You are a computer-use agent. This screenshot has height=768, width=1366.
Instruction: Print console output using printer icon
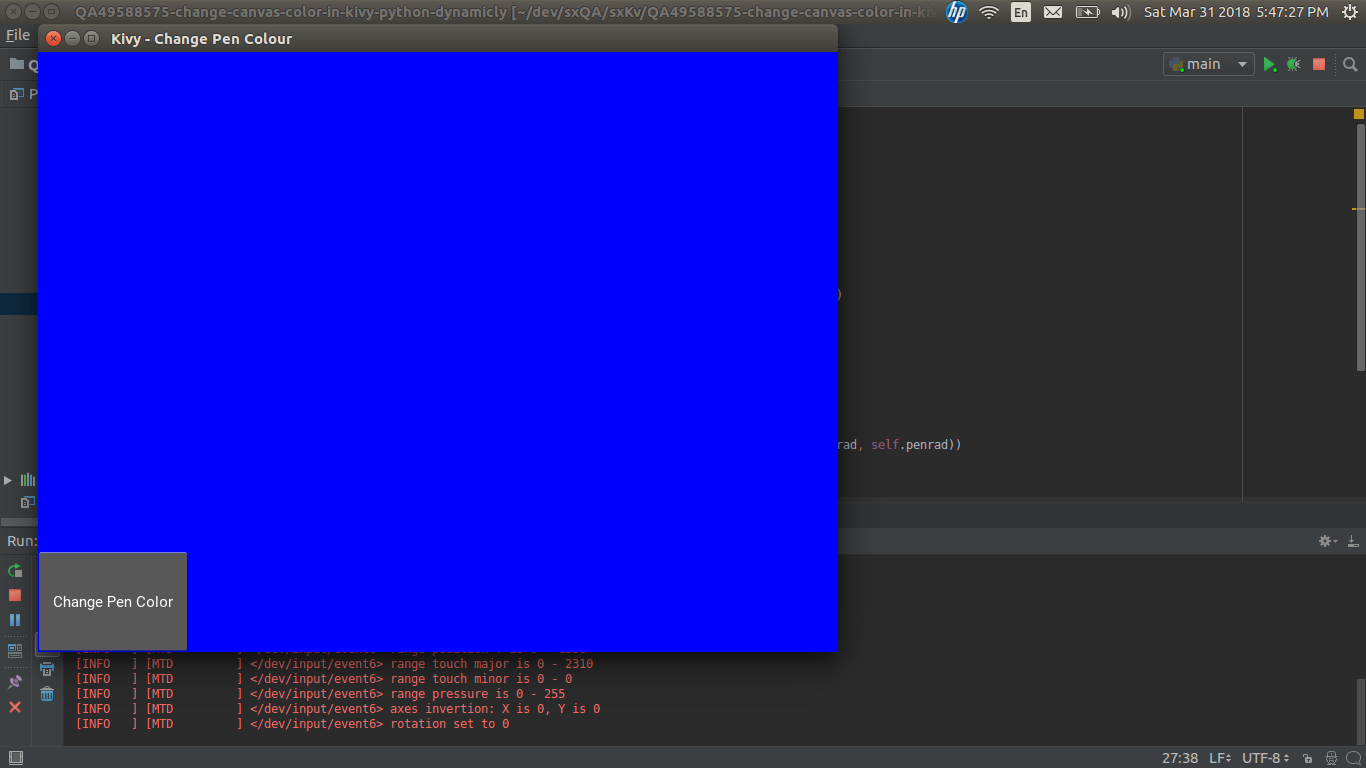tap(46, 668)
